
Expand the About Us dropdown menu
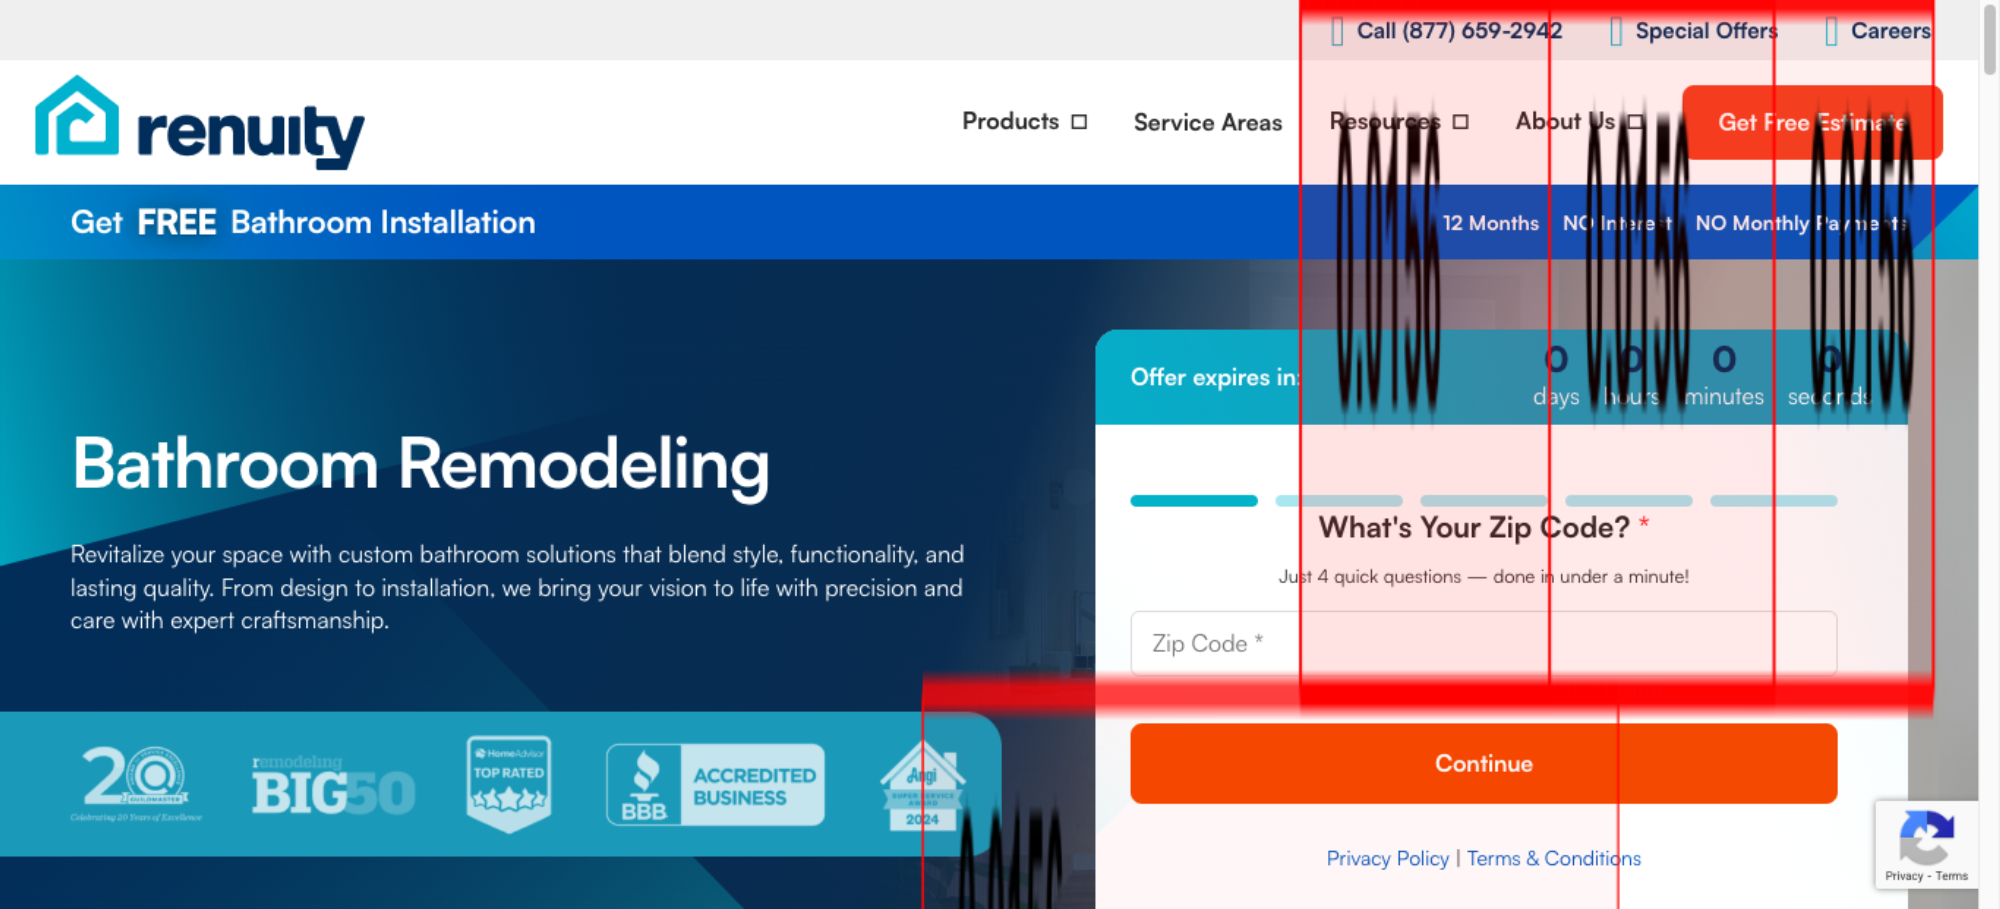(x=1579, y=122)
